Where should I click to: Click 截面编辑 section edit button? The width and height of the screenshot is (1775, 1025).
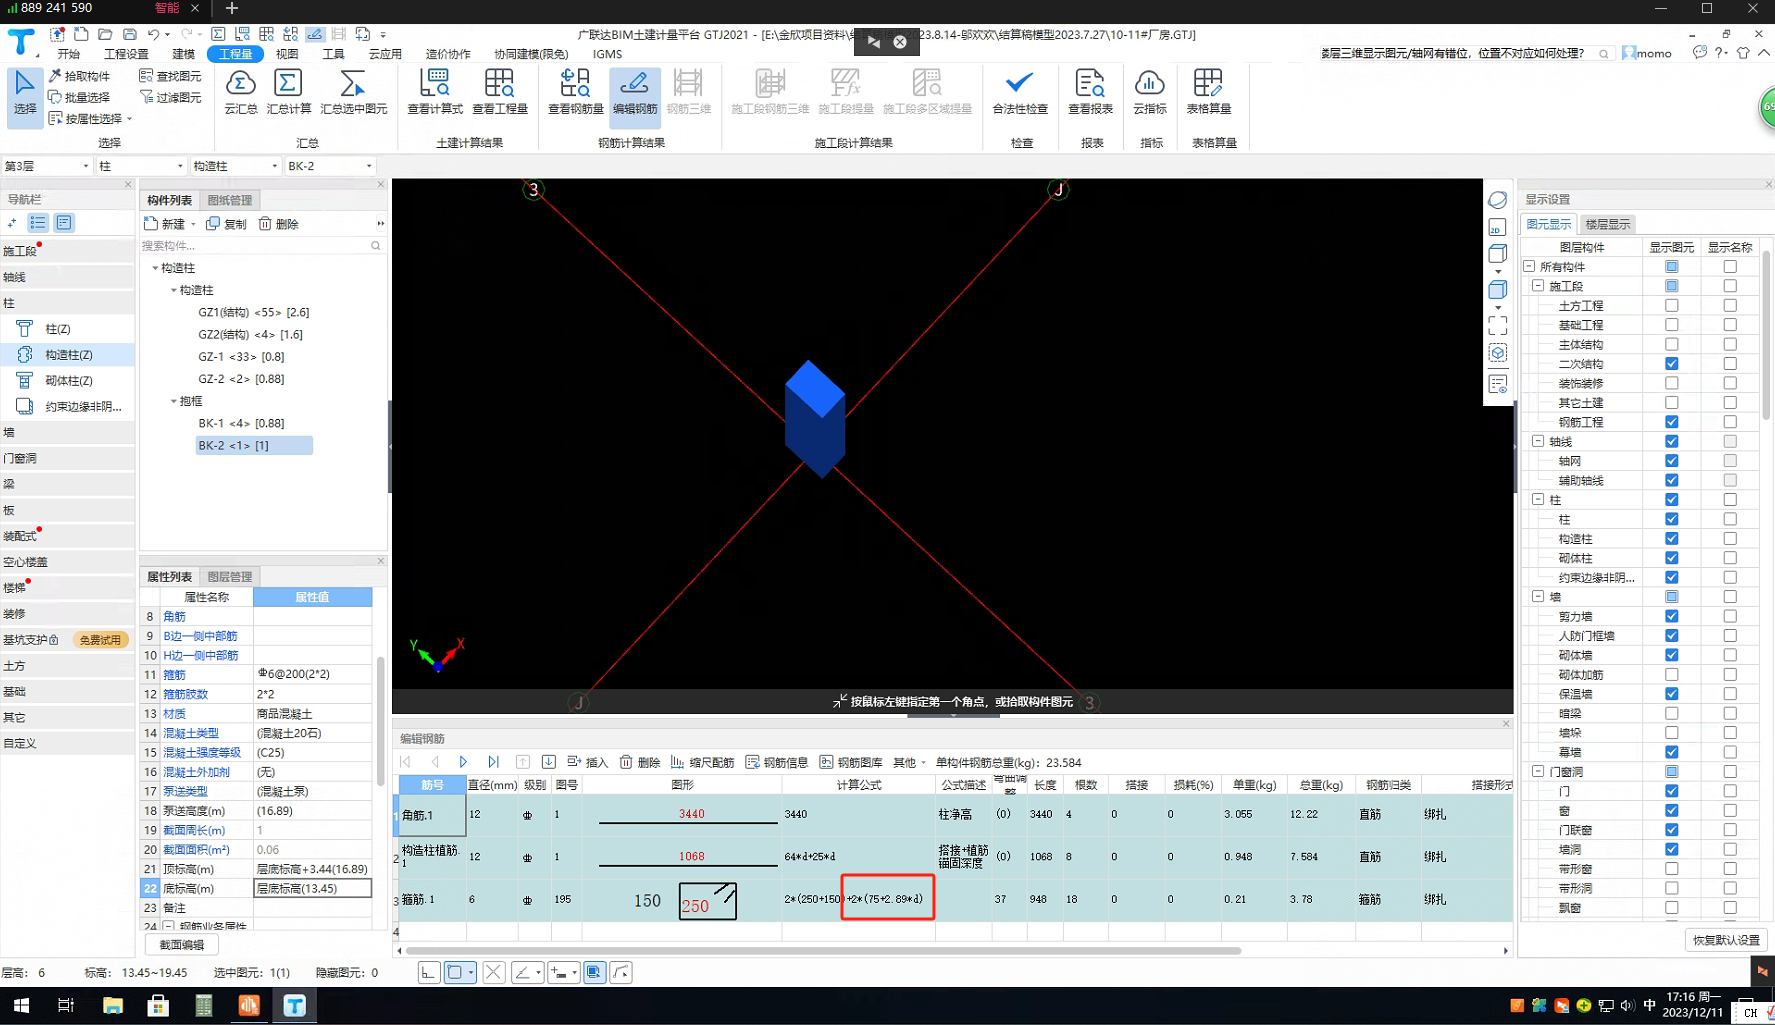tap(182, 944)
